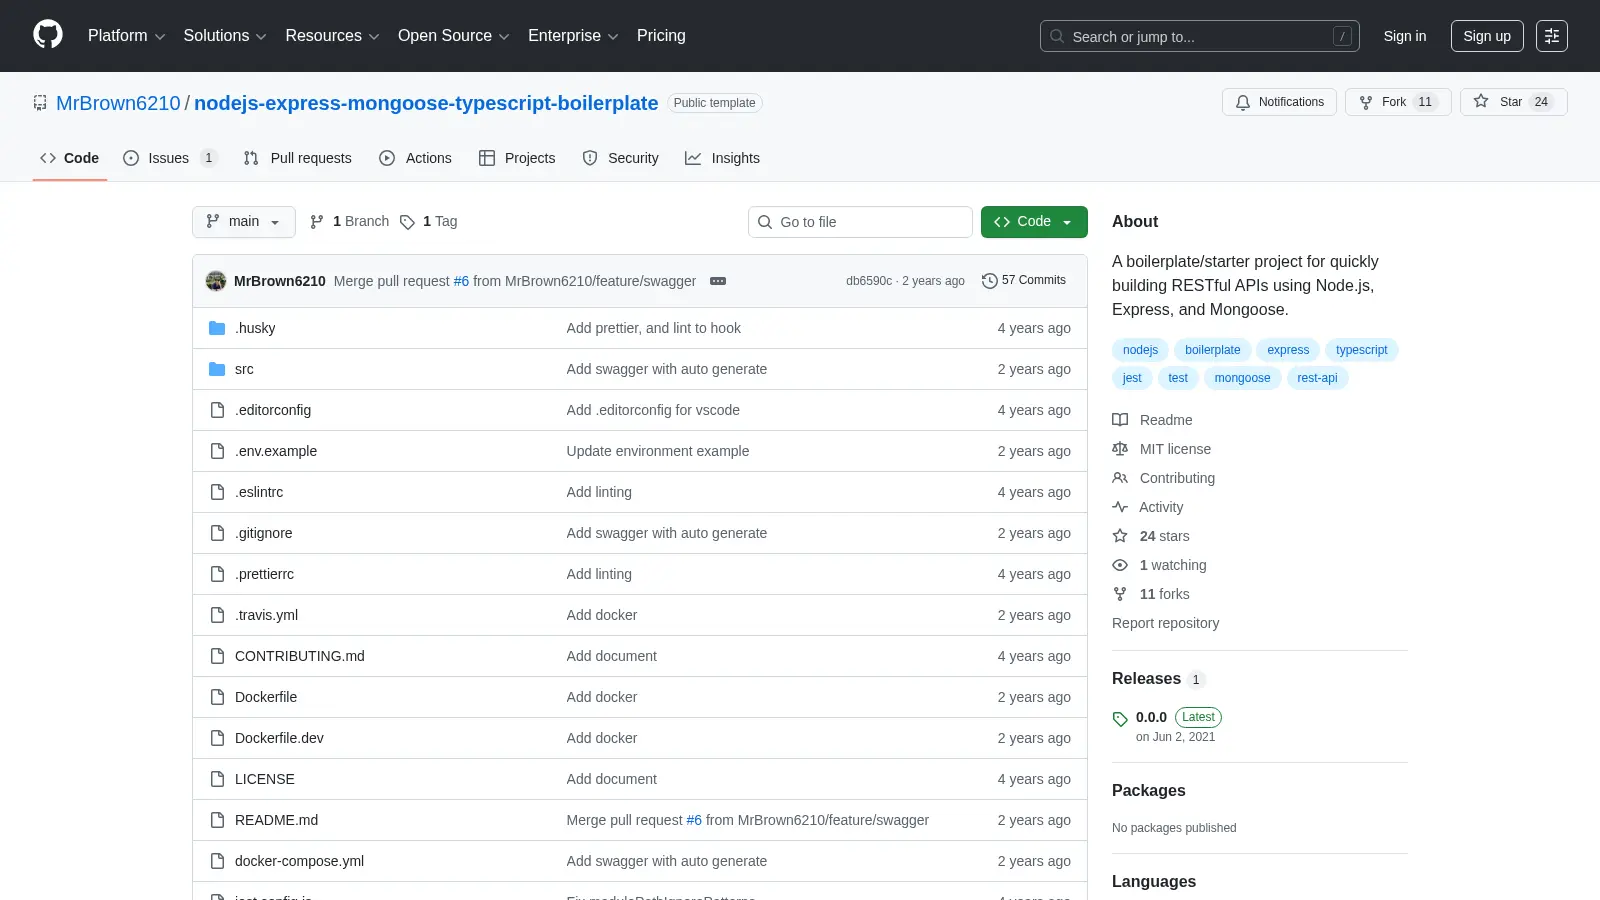Viewport: 1600px width, 900px height.
Task: Click the Contributing people icon
Action: 1120,478
